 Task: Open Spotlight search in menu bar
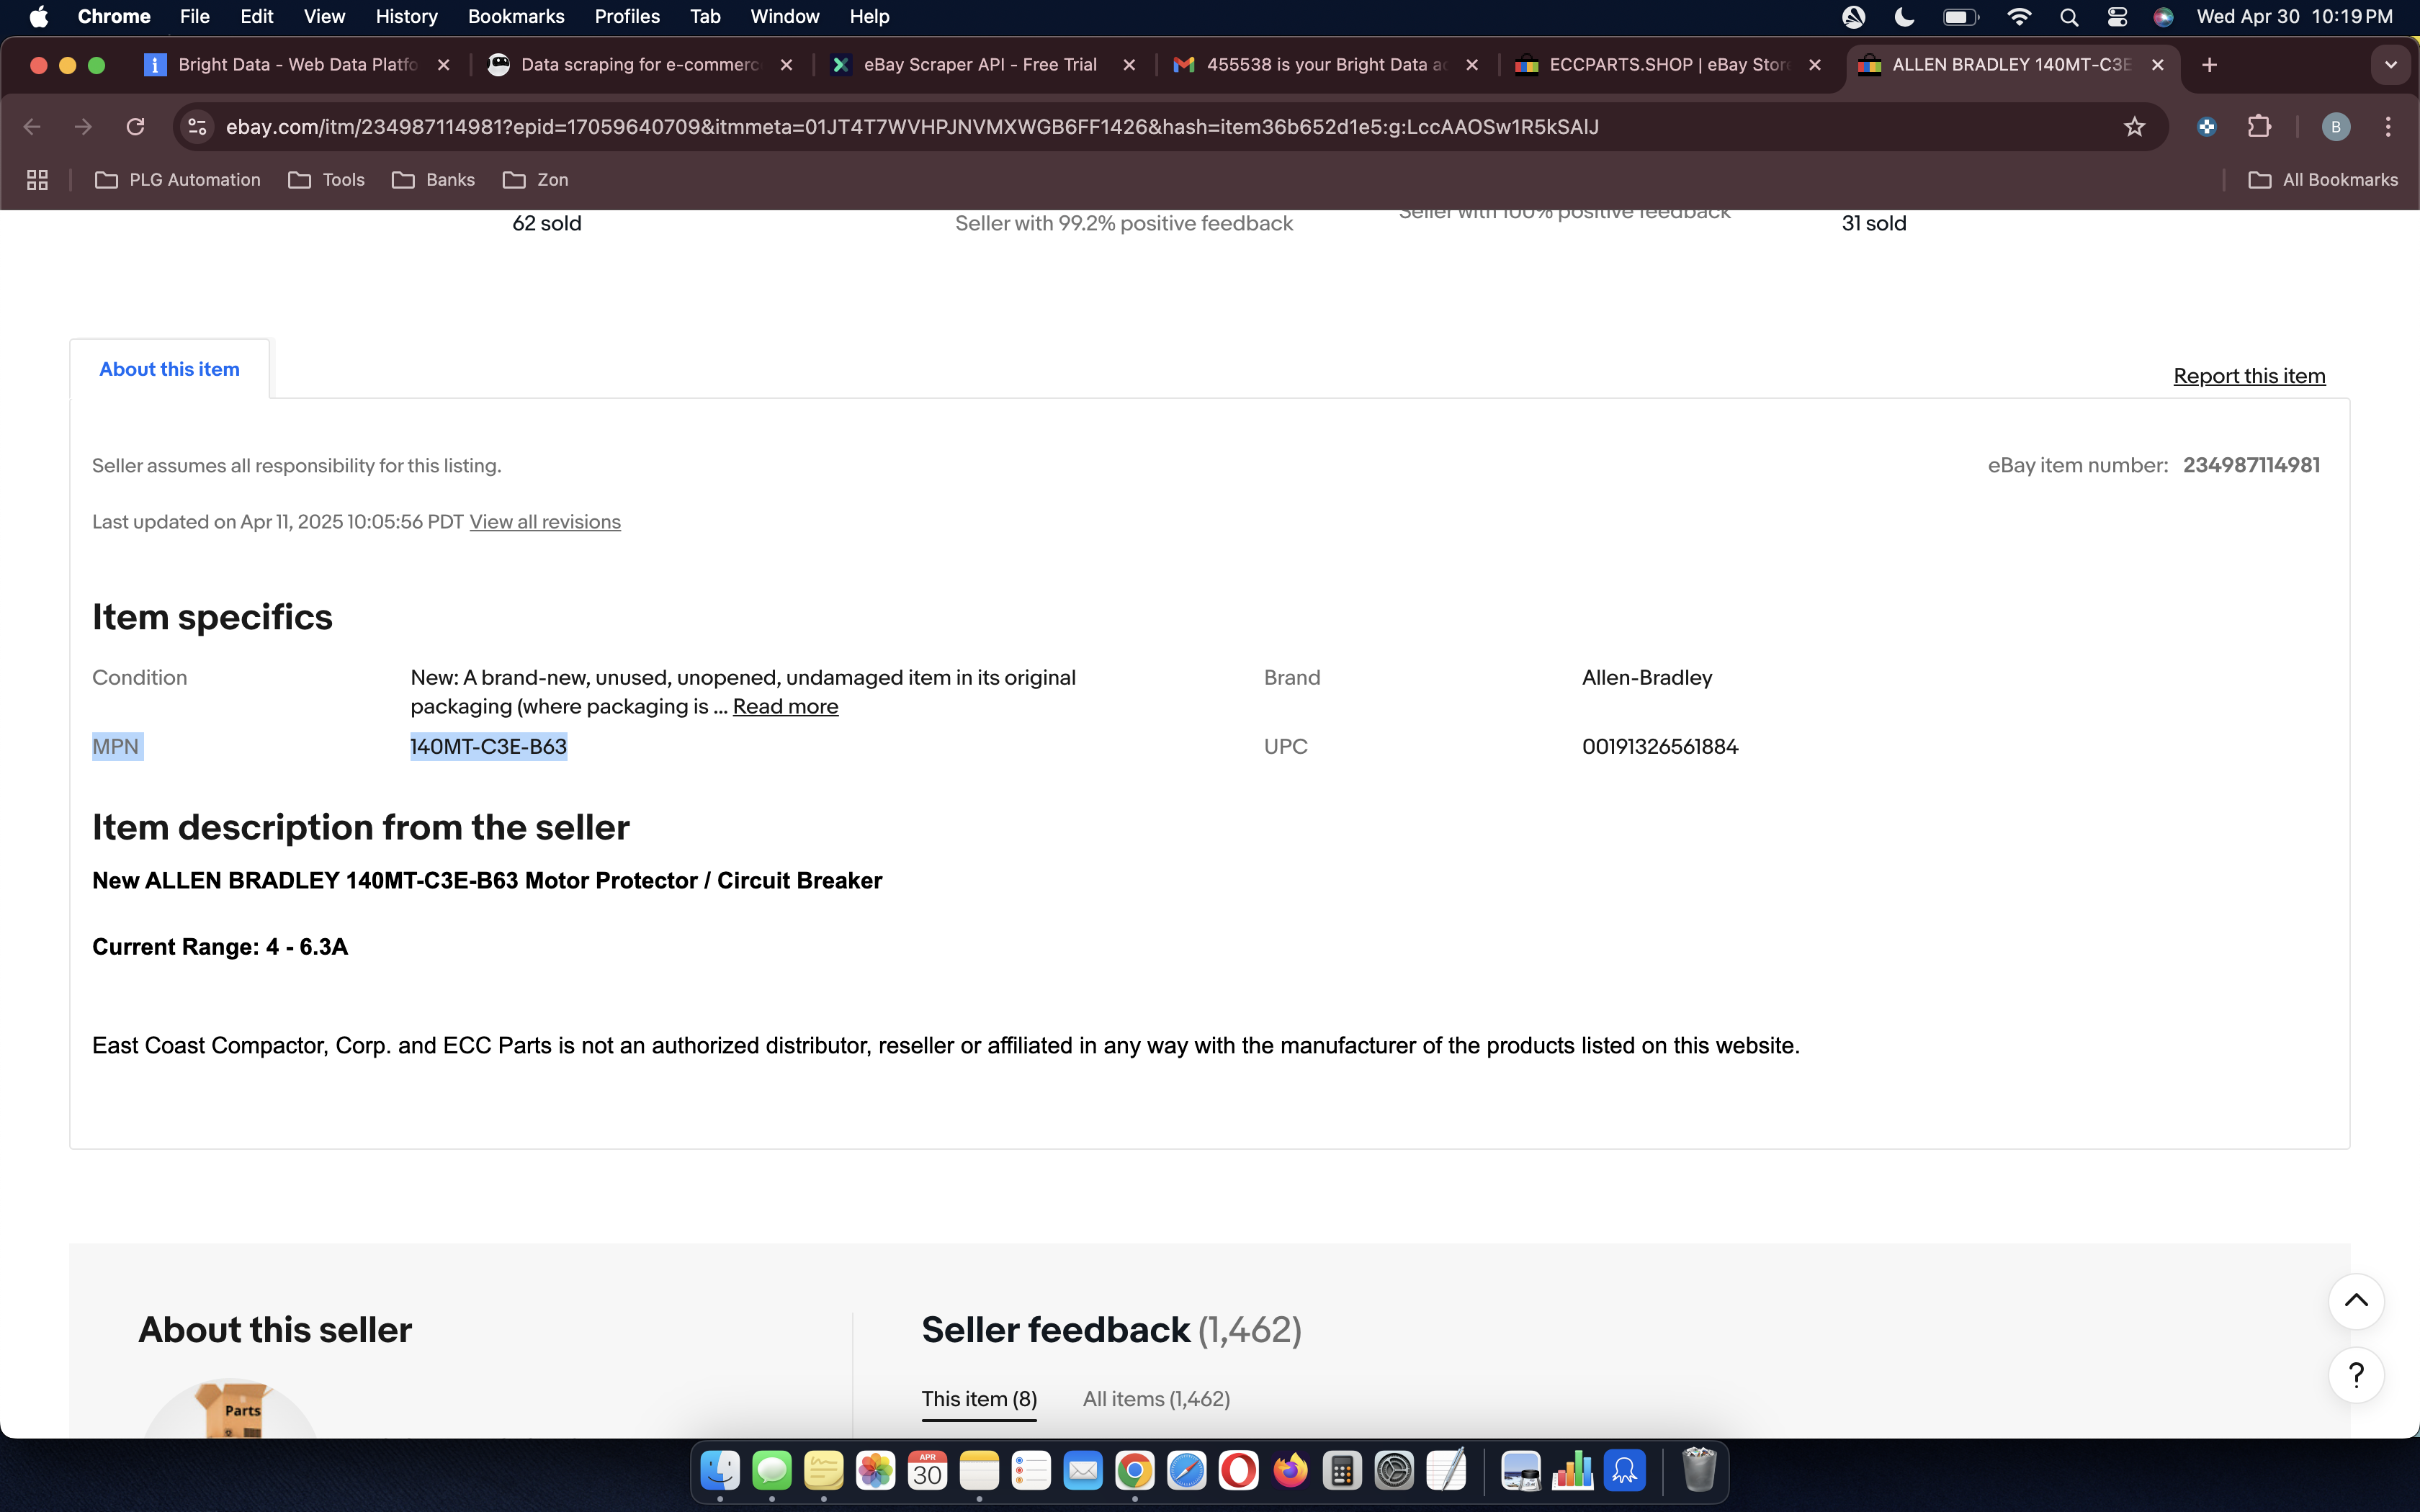click(2069, 17)
